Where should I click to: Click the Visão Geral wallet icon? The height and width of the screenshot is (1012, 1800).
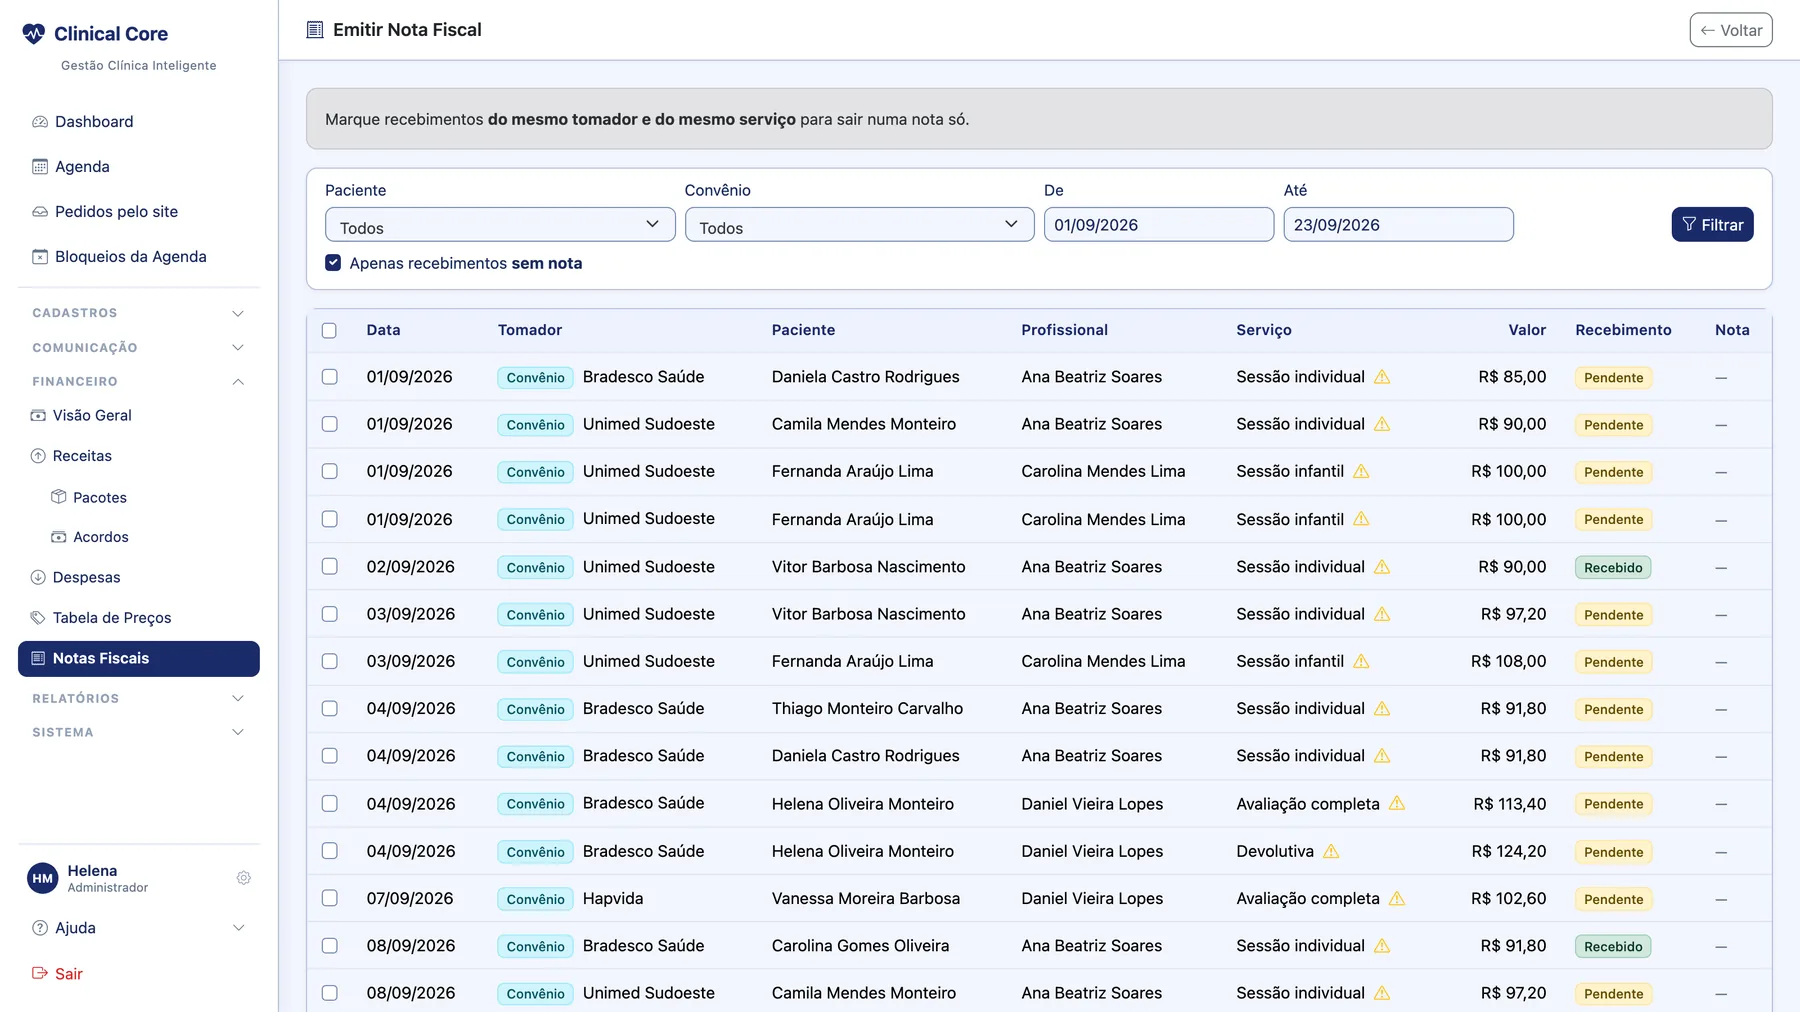tap(38, 416)
